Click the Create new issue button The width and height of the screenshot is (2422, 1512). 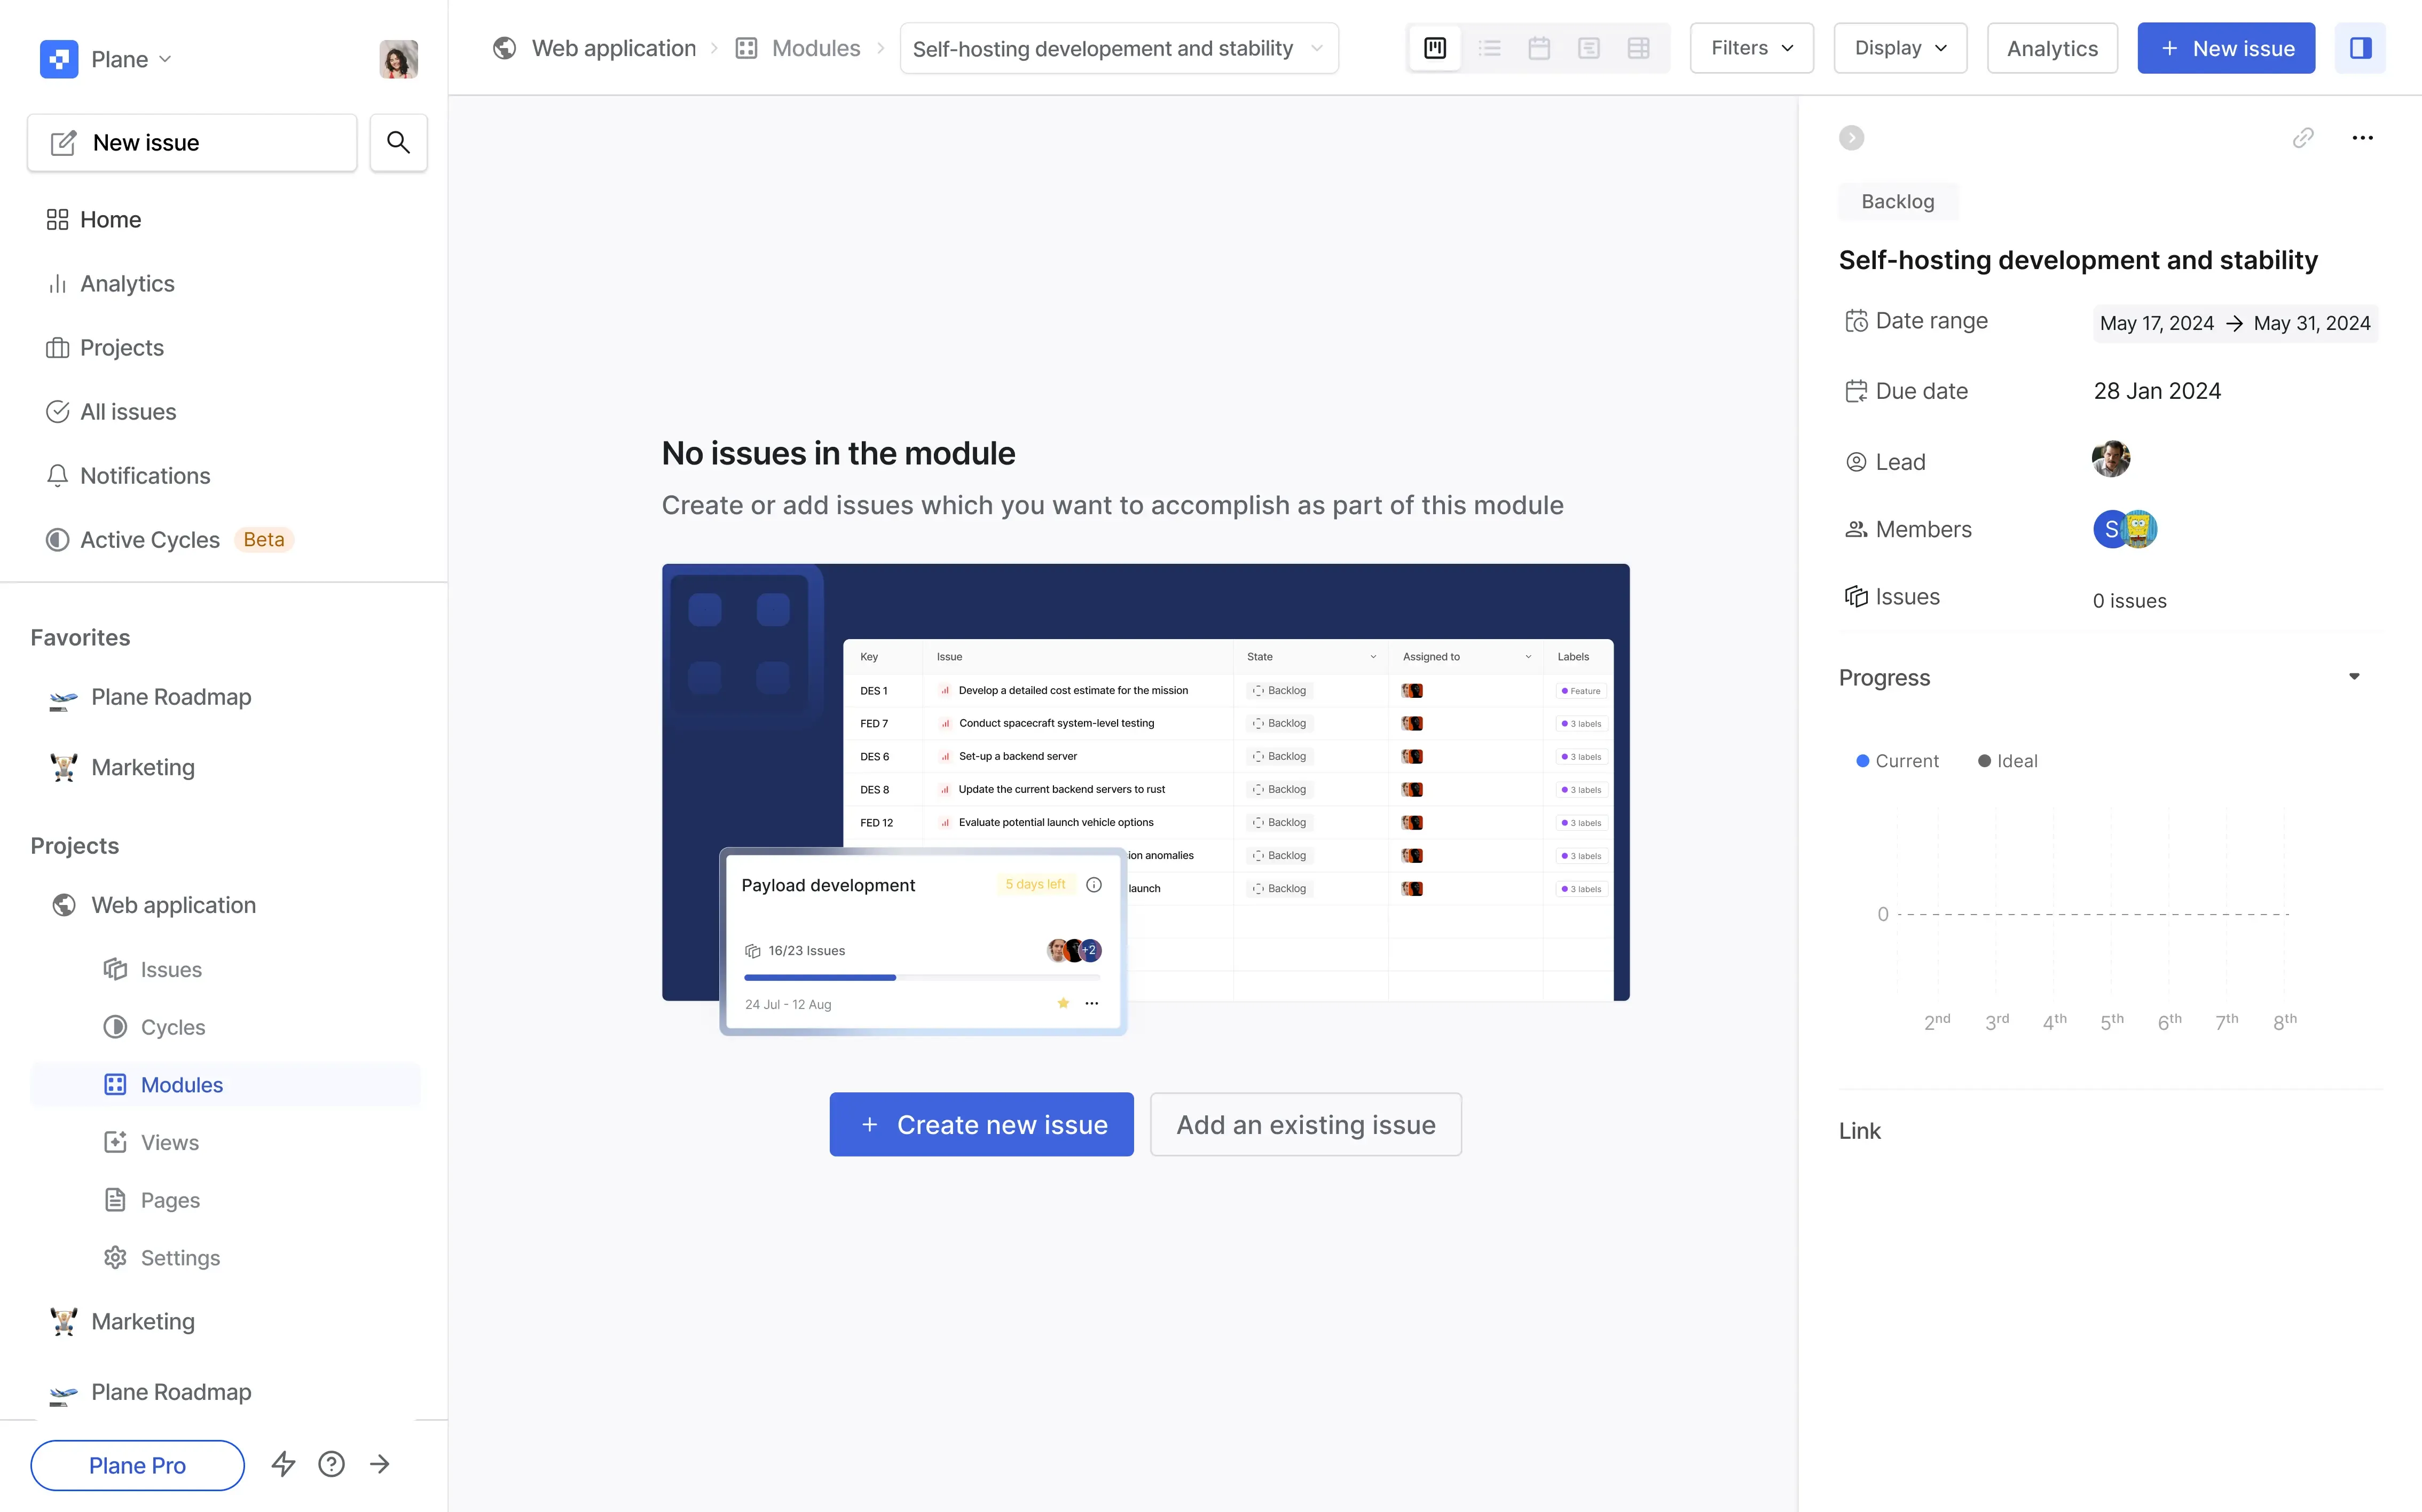click(x=981, y=1124)
